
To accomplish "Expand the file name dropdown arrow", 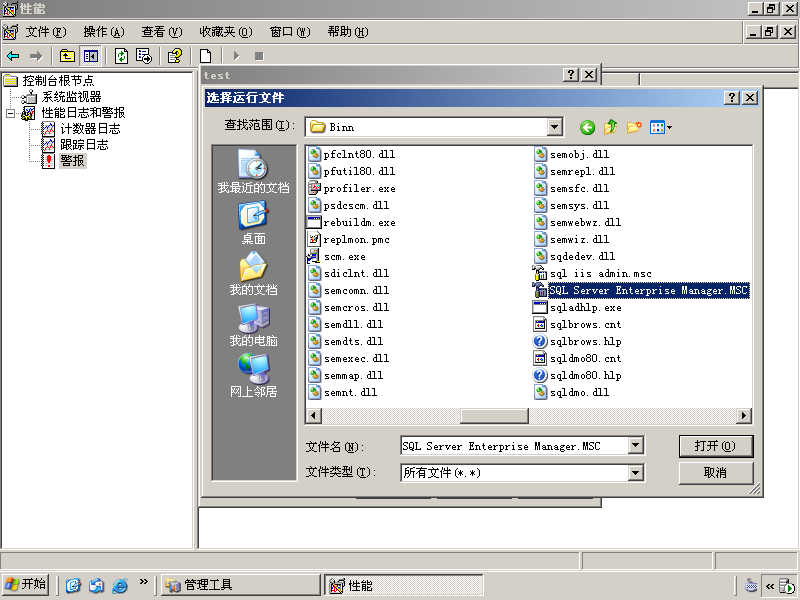I will pyautogui.click(x=635, y=446).
